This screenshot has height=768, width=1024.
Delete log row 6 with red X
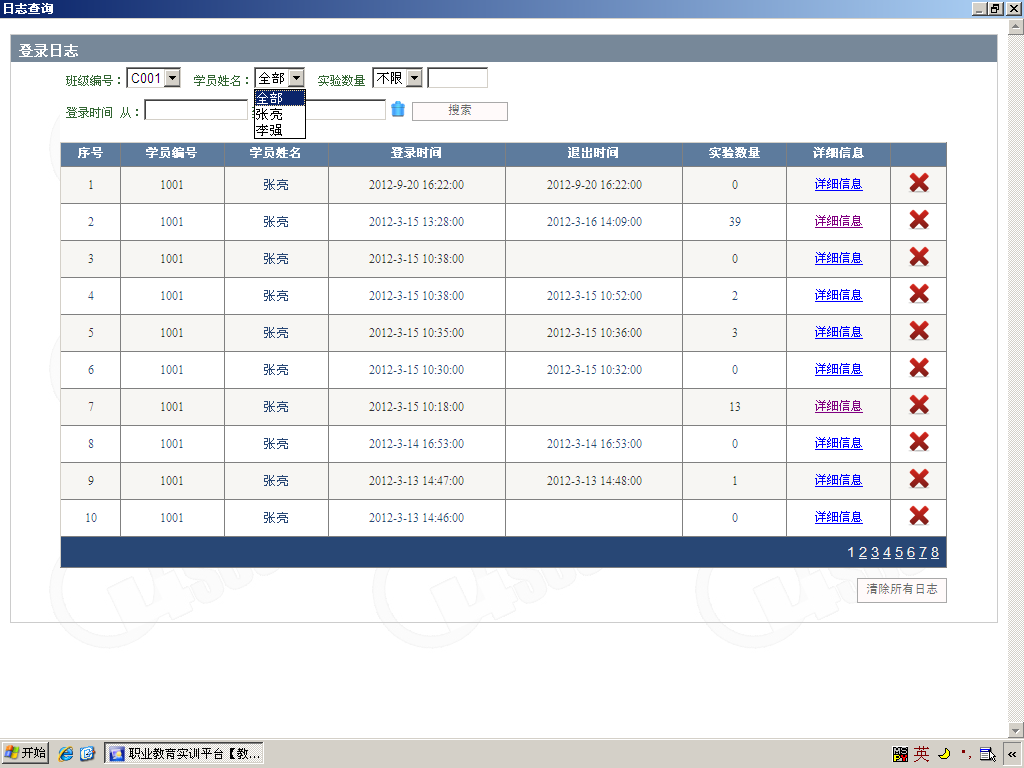click(x=919, y=368)
